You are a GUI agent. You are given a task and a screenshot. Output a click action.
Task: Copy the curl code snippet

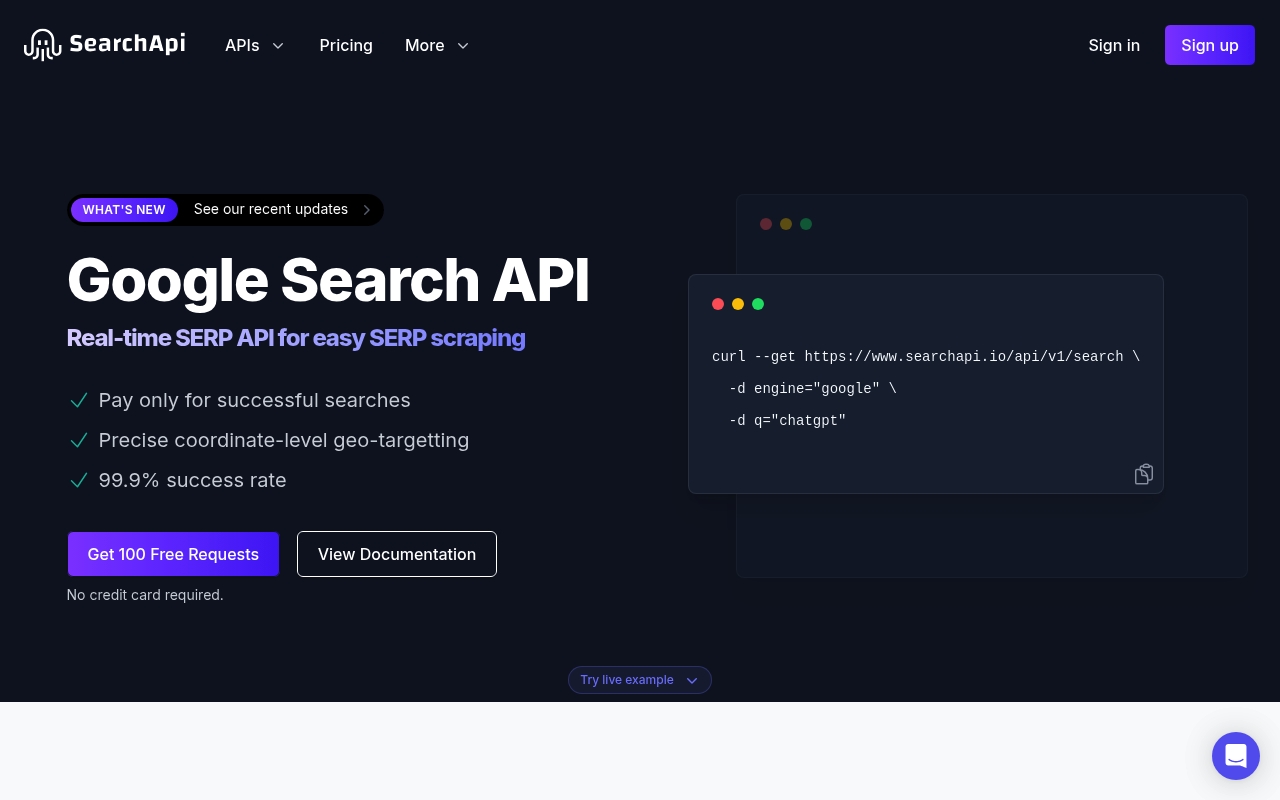coord(1144,474)
